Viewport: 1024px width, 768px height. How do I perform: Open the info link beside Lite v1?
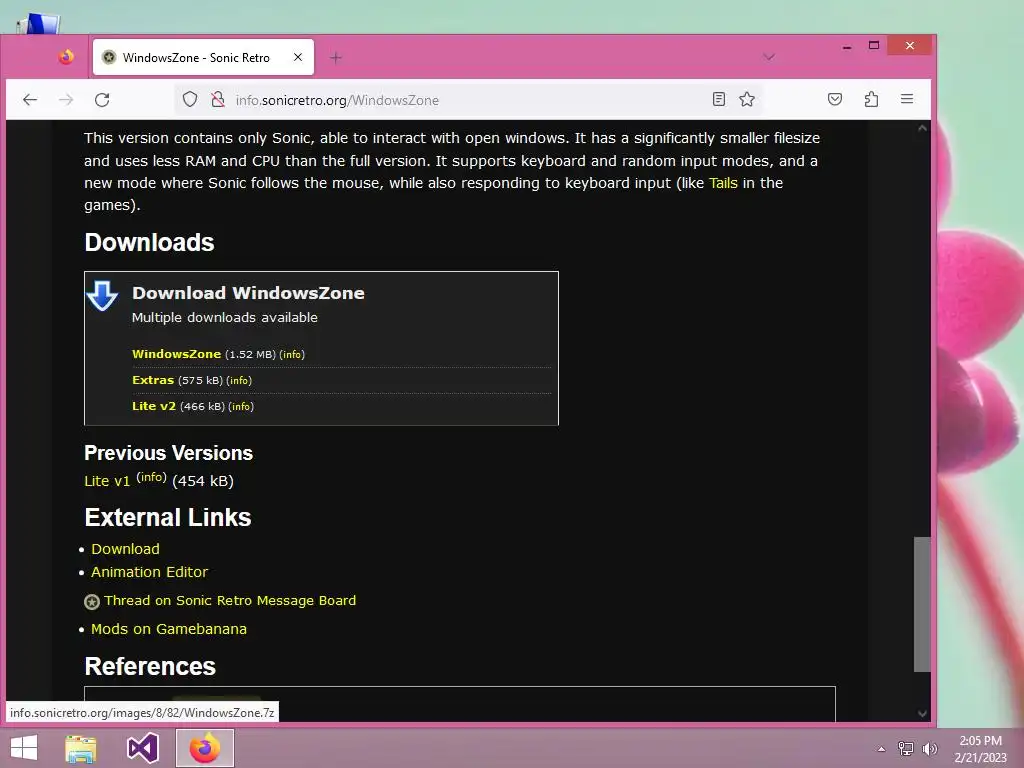coord(152,477)
